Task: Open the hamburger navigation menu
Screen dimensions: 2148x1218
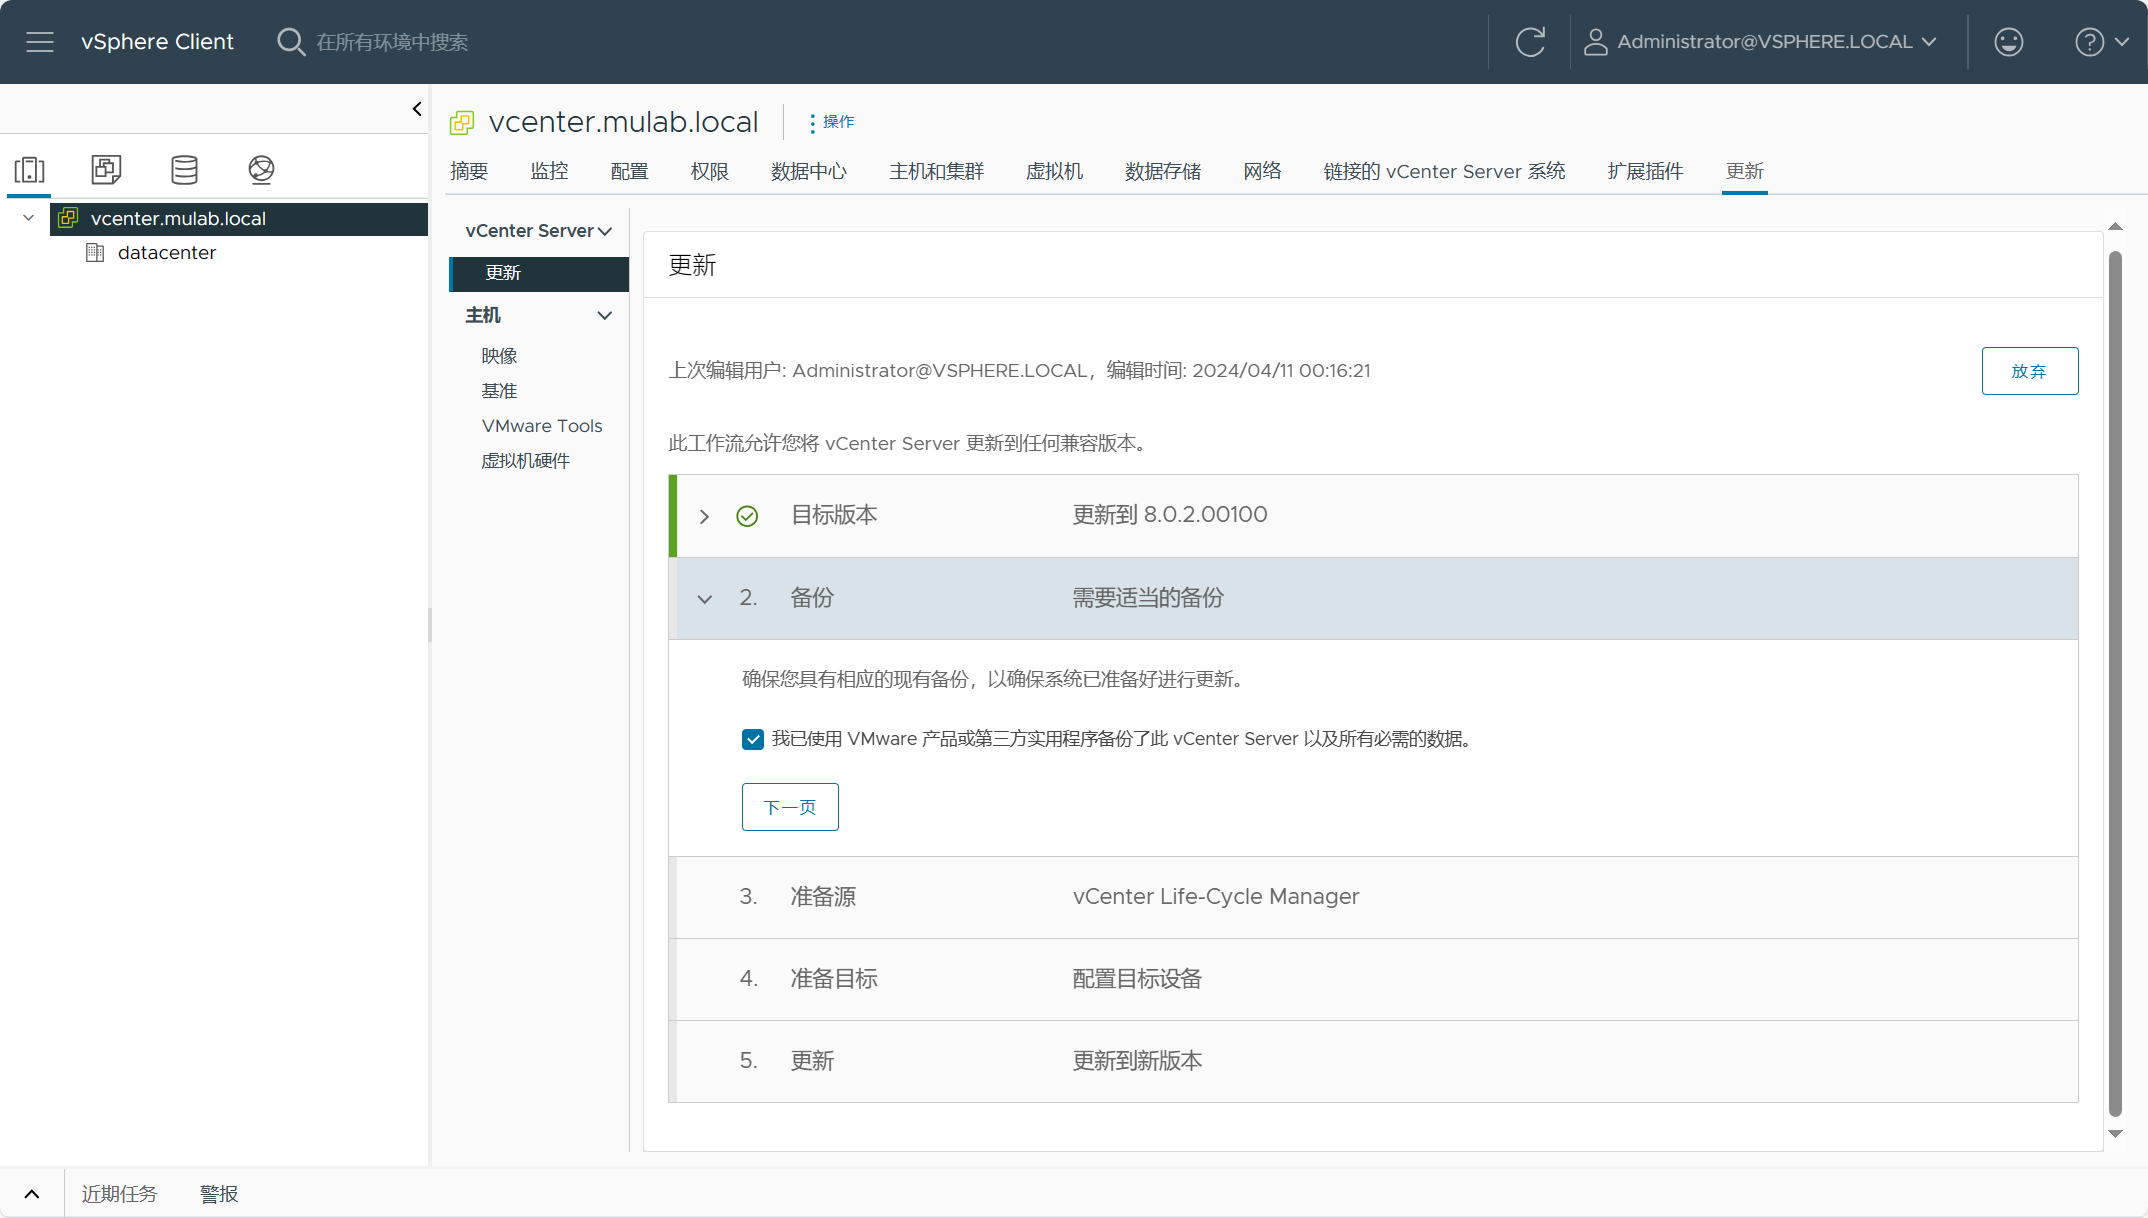Action: (x=40, y=42)
